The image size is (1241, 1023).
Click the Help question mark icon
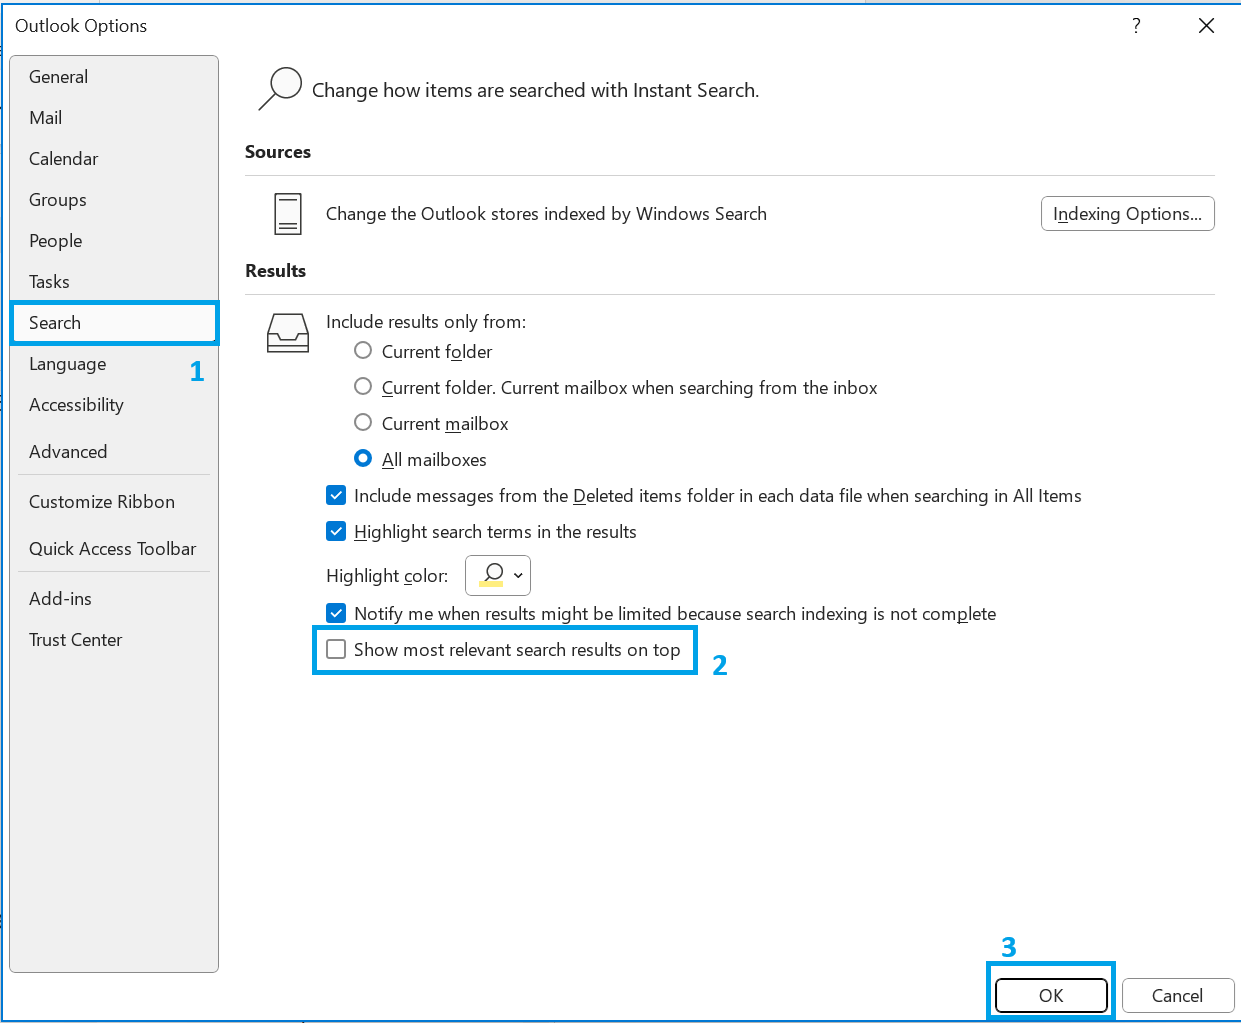pos(1136,26)
